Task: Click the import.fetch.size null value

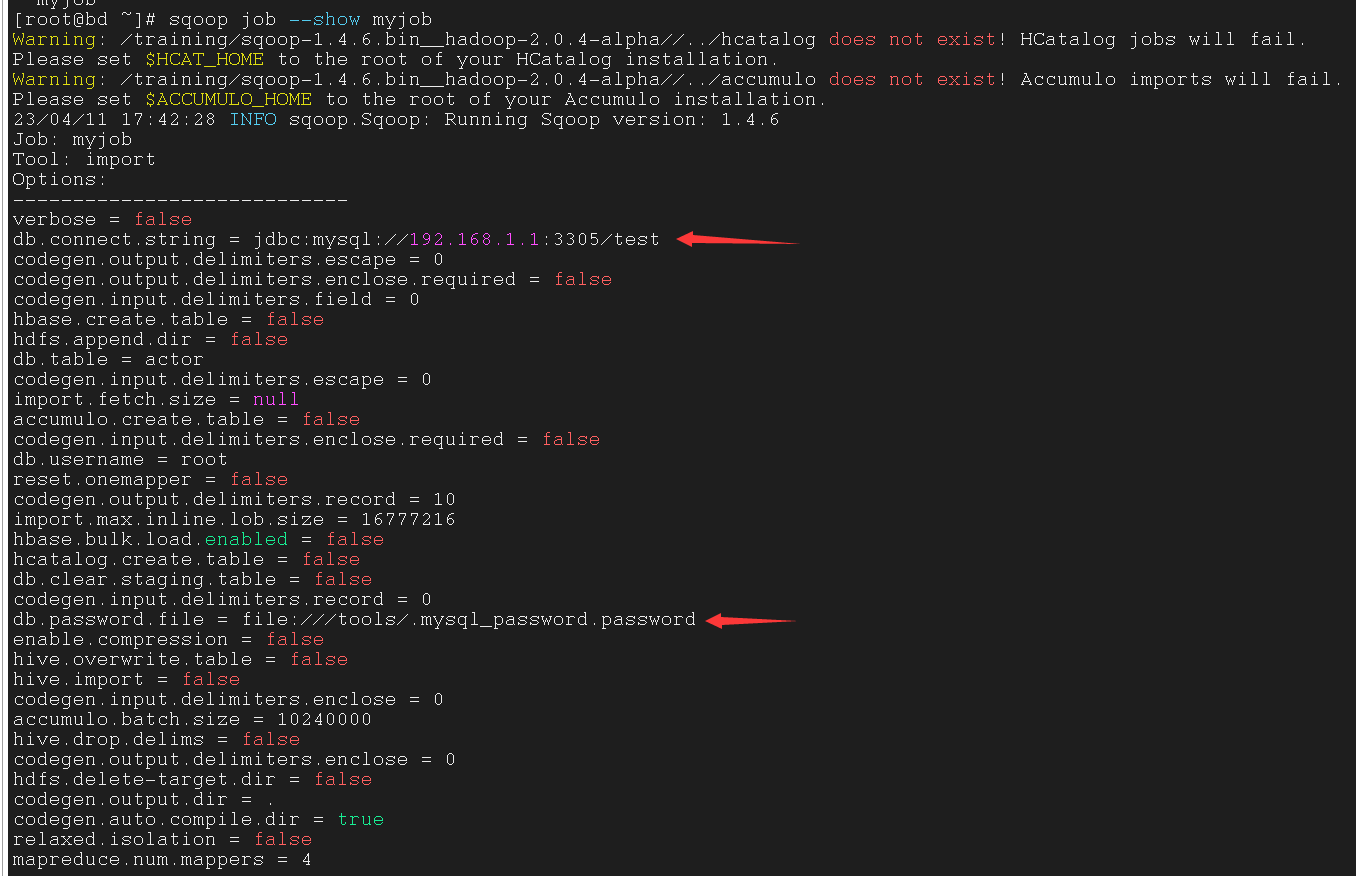Action: 276,400
